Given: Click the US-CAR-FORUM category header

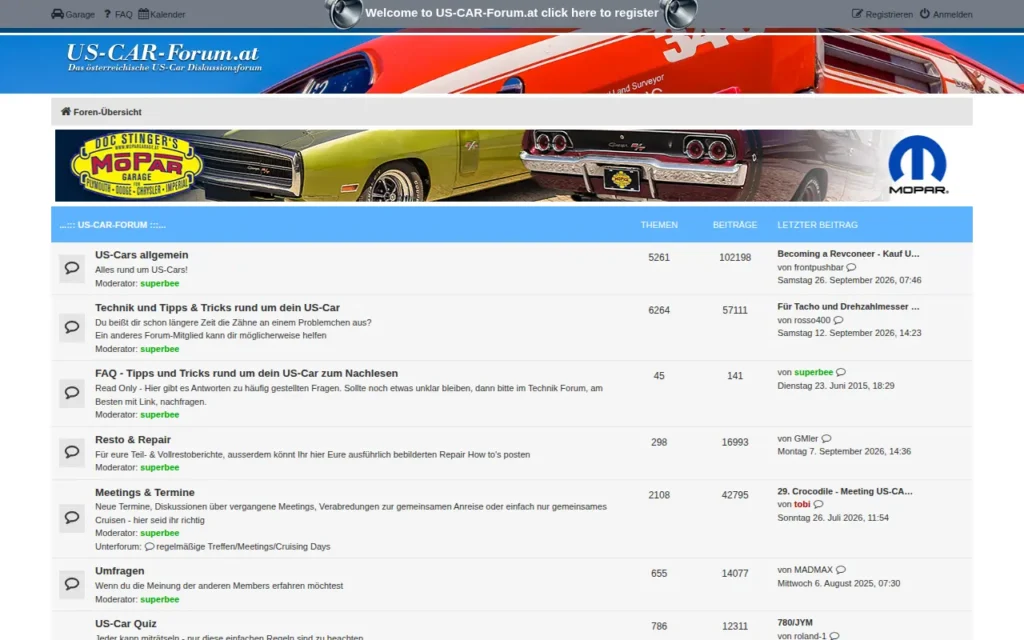Looking at the screenshot, I should (x=112, y=225).
